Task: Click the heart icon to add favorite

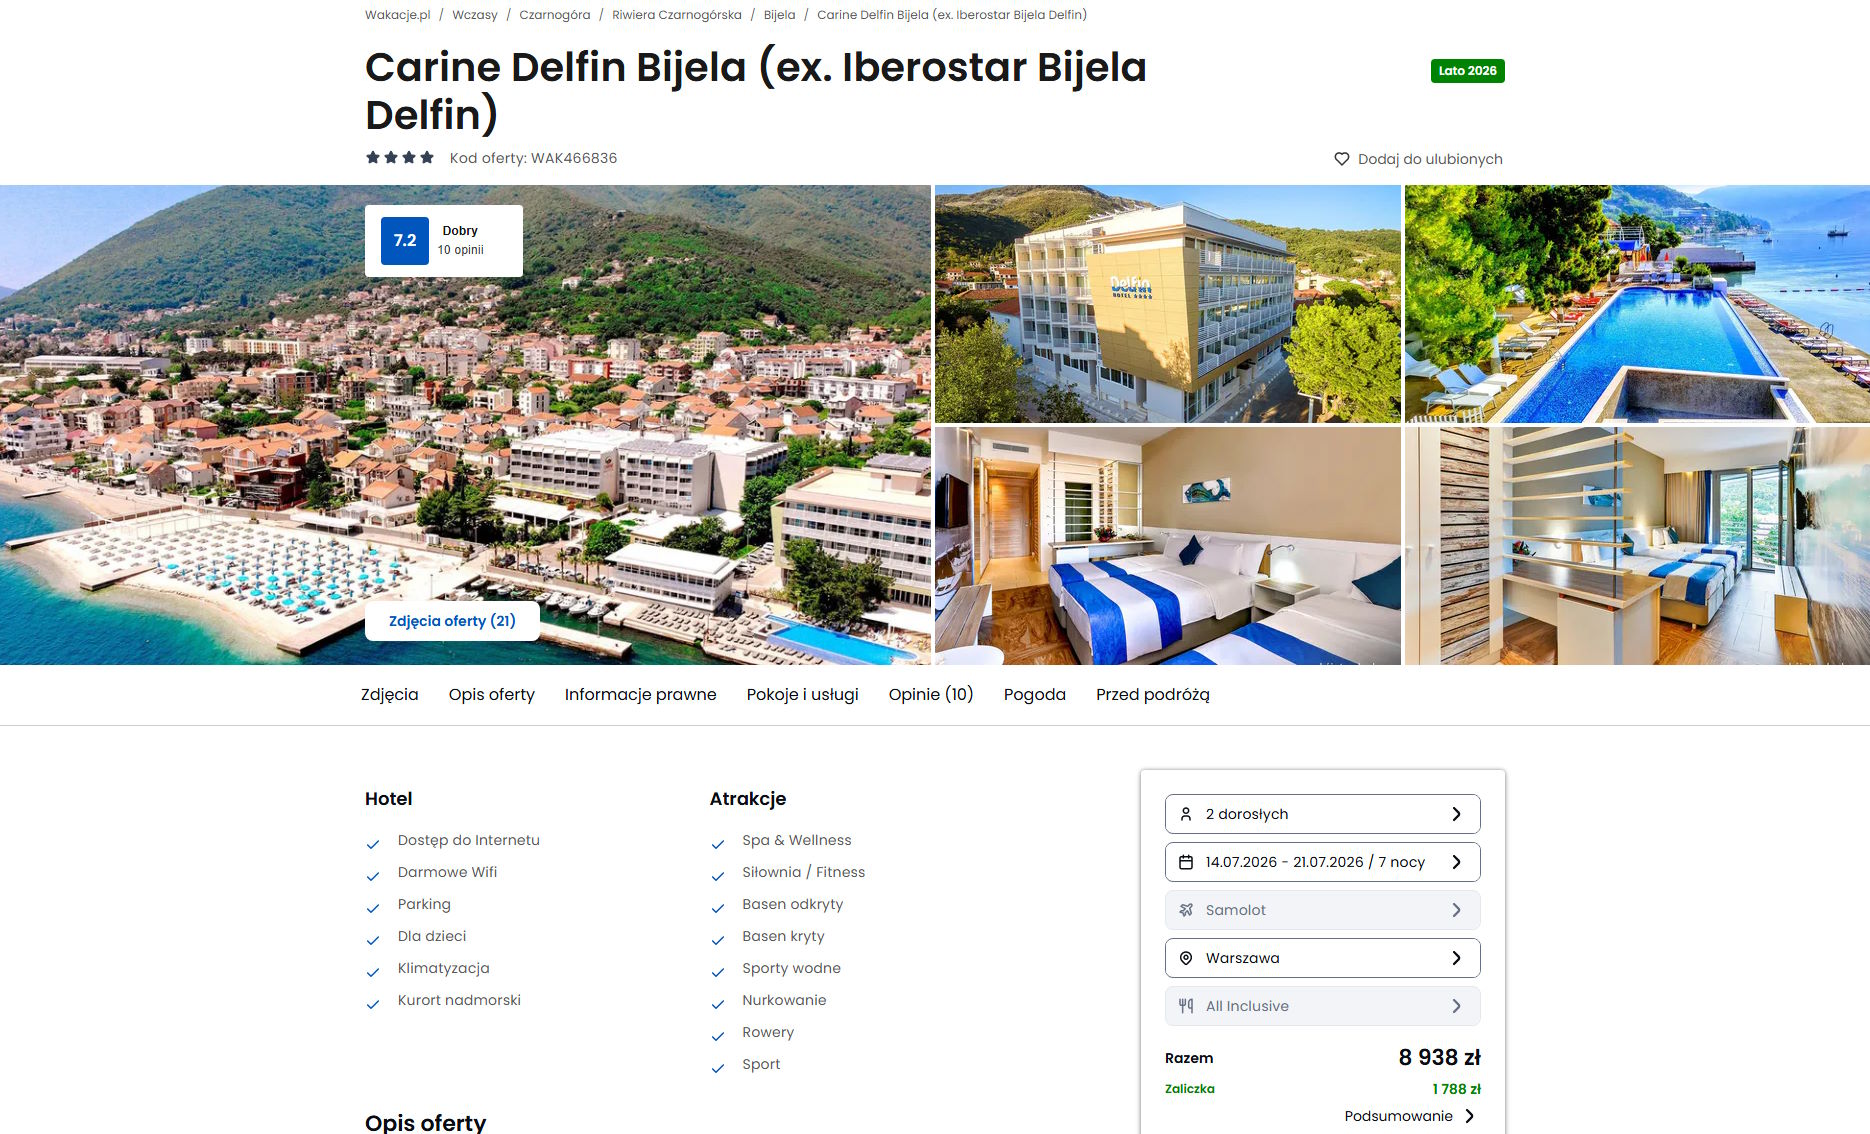Action: pos(1341,159)
